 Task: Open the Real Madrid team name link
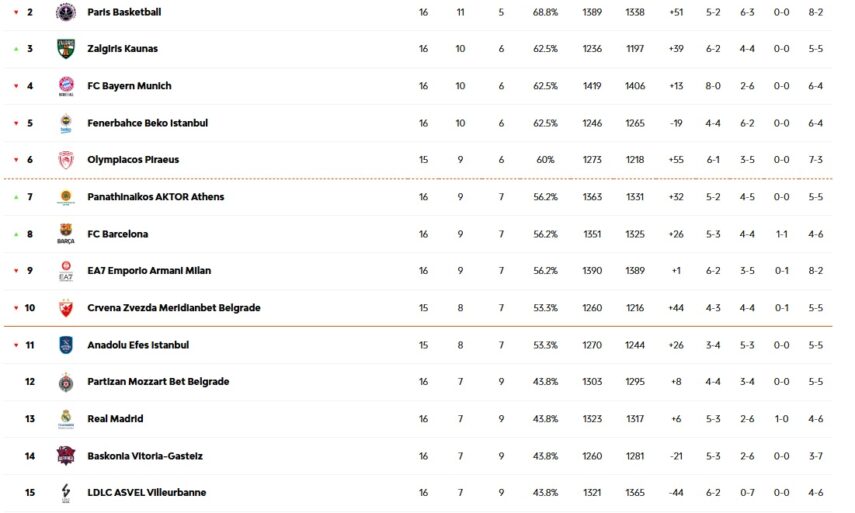(x=115, y=419)
